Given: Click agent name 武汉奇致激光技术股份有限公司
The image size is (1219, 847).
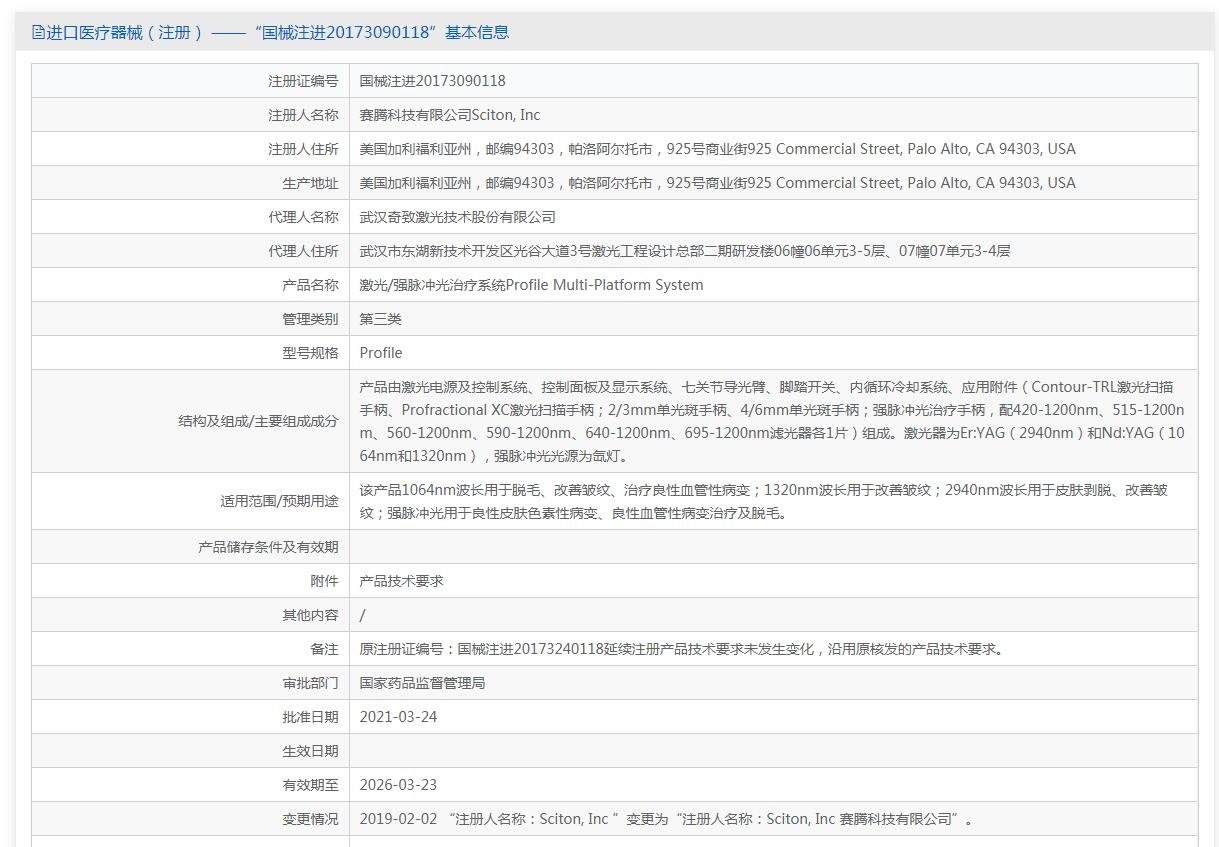Looking at the screenshot, I should 457,217.
